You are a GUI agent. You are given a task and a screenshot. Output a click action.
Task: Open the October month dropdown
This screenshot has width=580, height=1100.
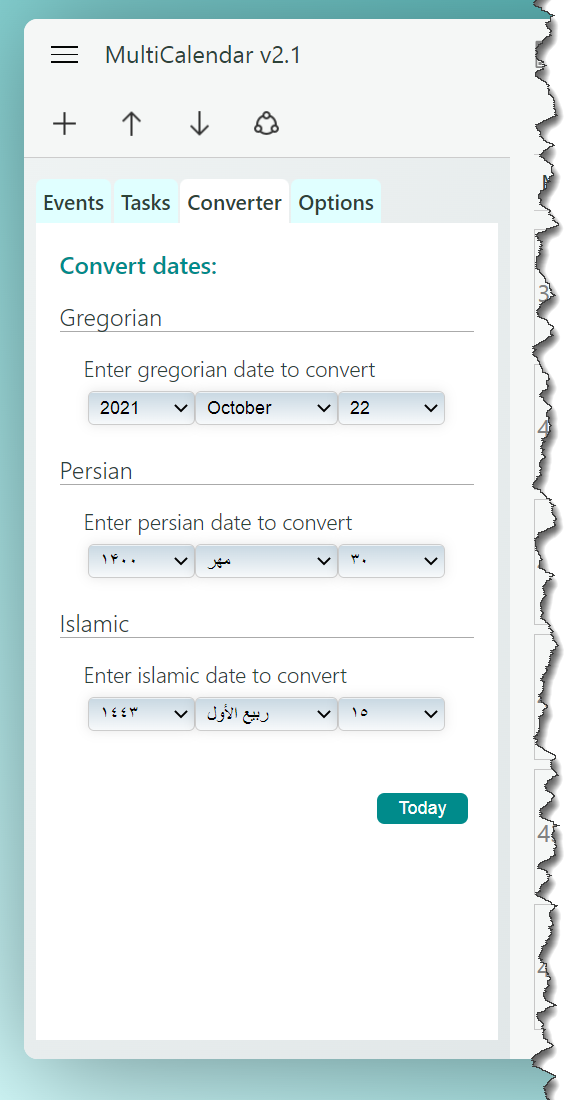click(x=266, y=408)
